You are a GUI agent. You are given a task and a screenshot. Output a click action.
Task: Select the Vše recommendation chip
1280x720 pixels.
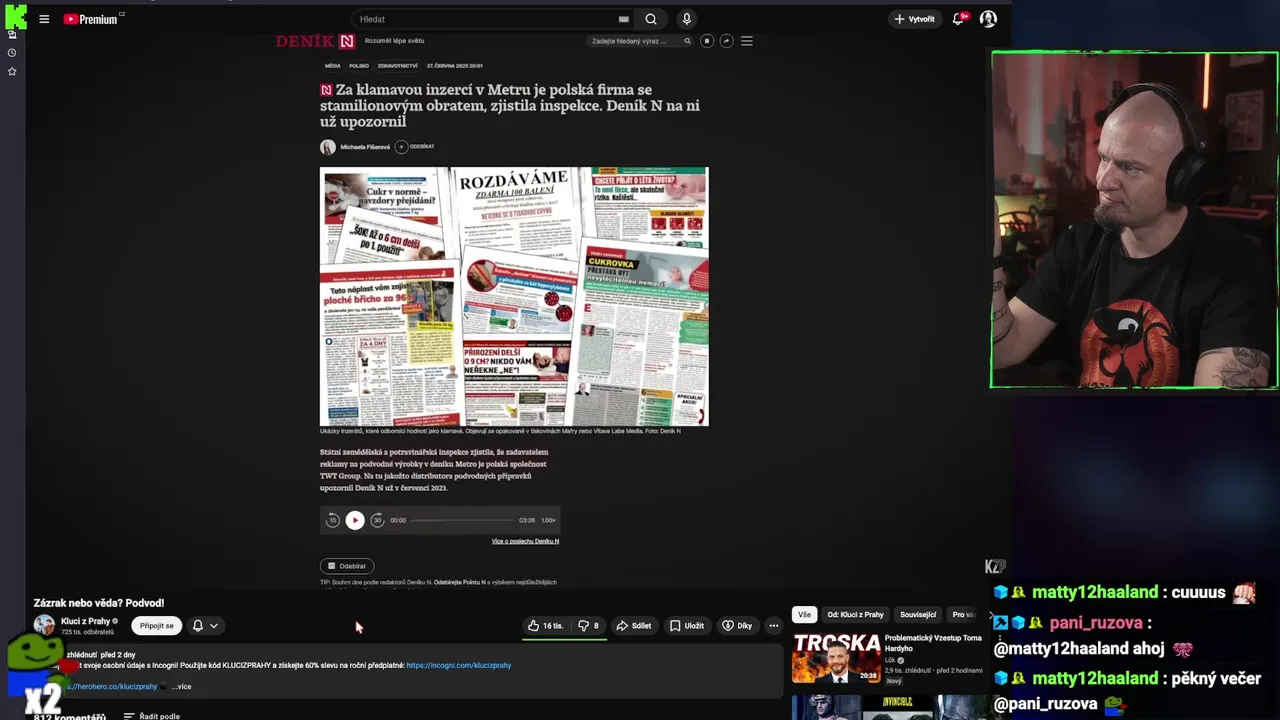click(804, 614)
